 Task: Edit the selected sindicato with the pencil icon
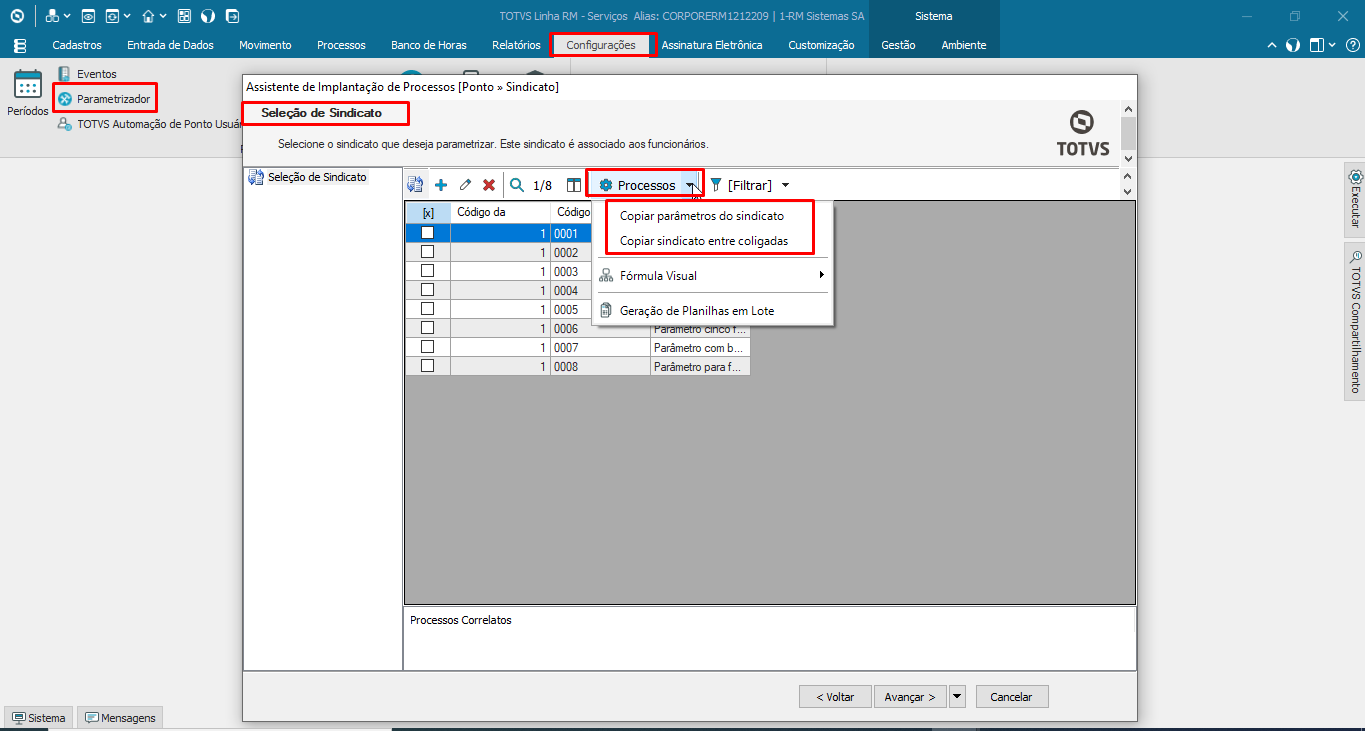465,185
